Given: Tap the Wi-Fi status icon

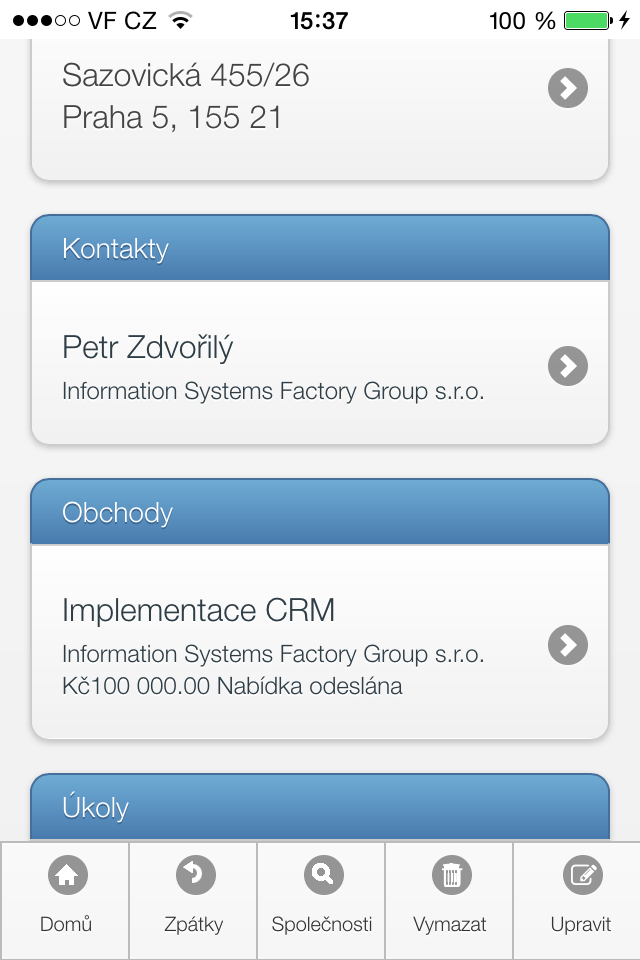Looking at the screenshot, I should coord(181,20).
